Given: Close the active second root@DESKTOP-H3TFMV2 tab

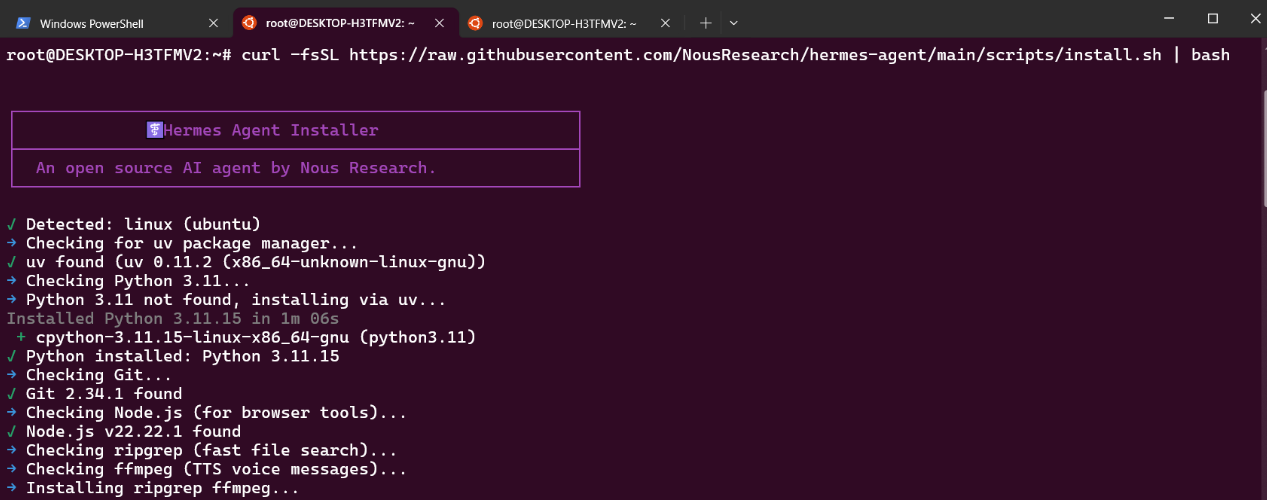Looking at the screenshot, I should click(439, 22).
